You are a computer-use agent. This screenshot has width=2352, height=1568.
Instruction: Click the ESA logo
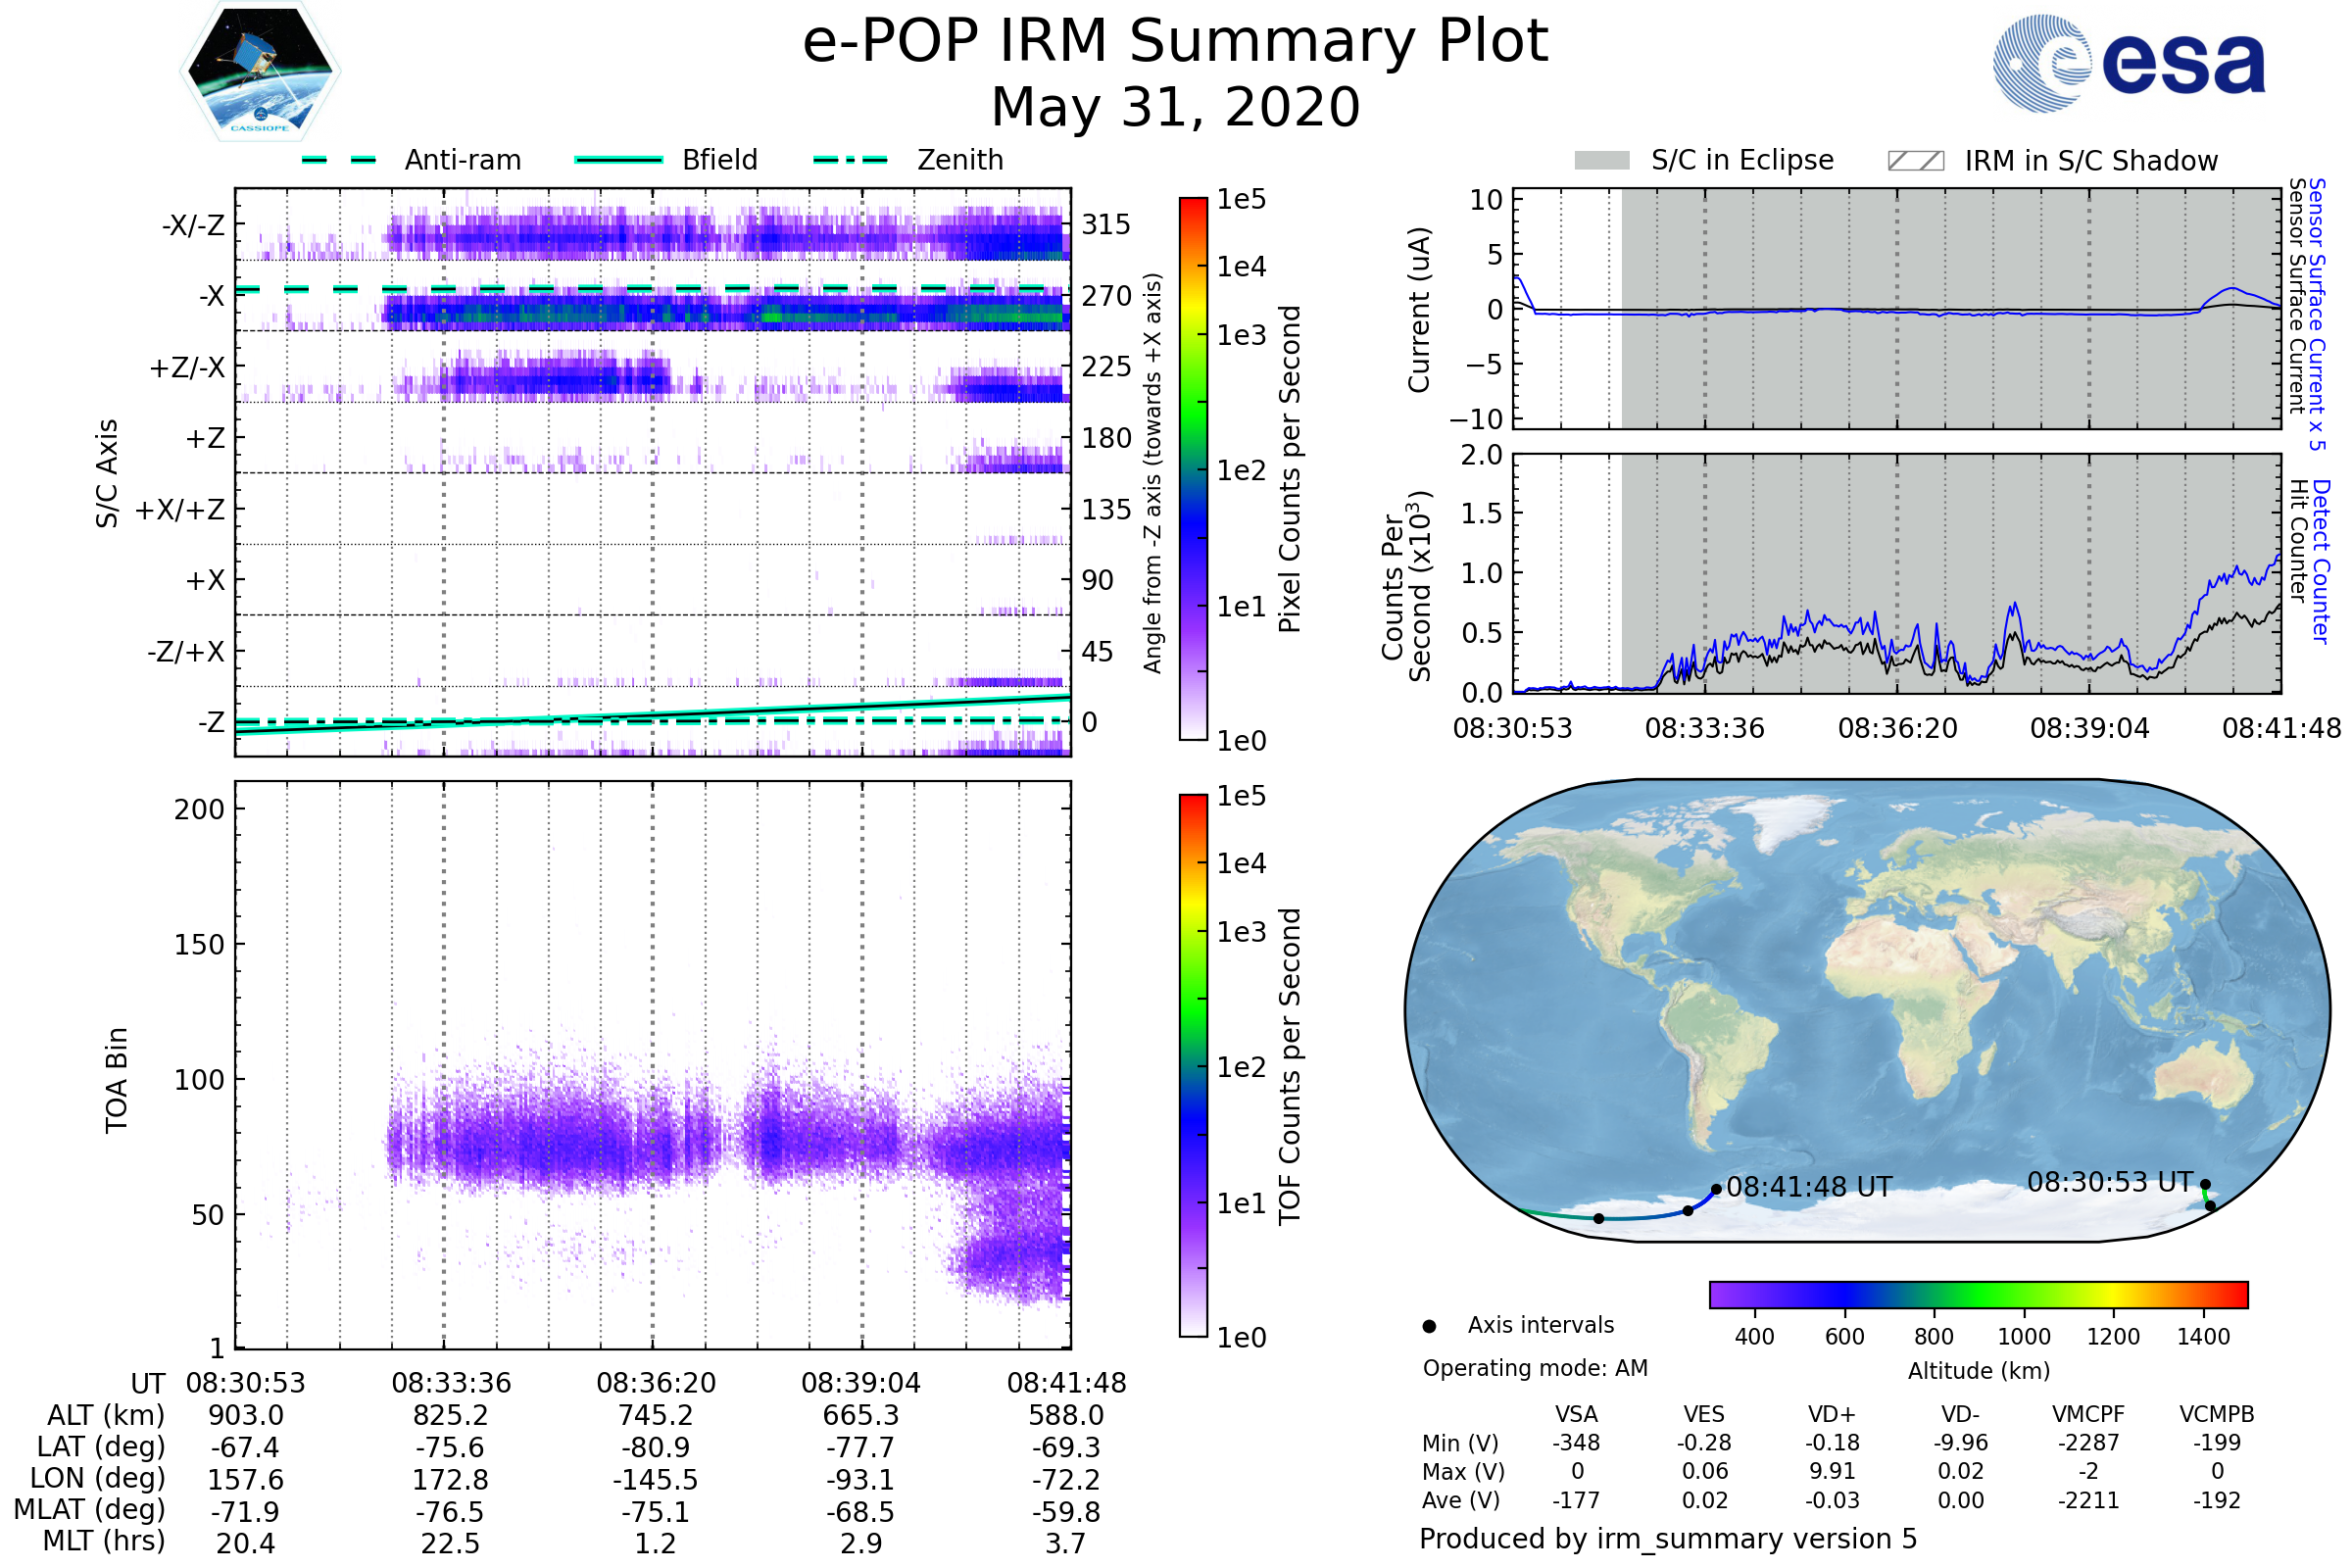[x=2129, y=63]
